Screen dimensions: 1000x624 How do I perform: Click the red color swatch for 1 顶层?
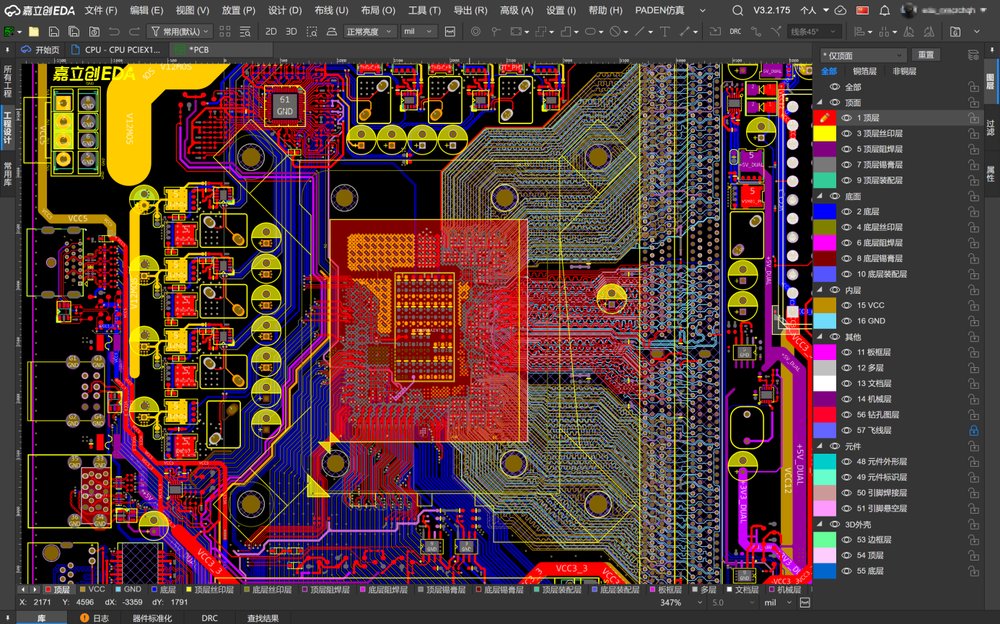[825, 118]
